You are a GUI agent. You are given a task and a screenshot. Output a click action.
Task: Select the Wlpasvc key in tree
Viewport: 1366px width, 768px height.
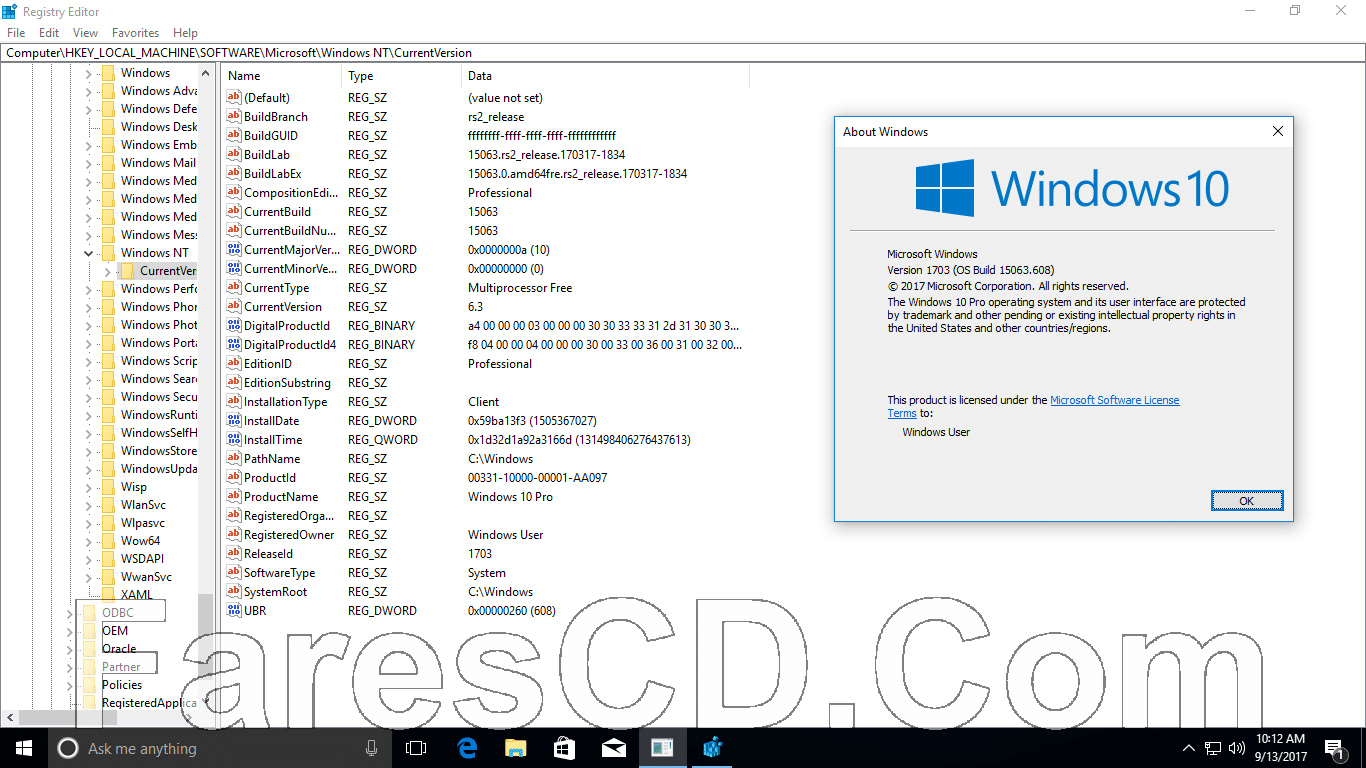click(143, 523)
